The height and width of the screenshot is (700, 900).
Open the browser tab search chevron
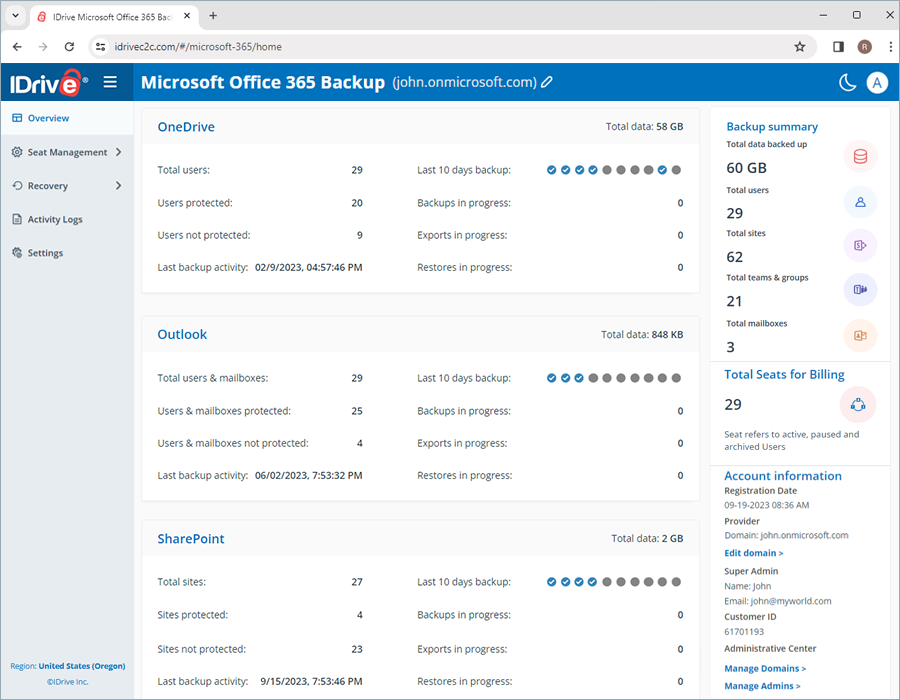coord(14,15)
